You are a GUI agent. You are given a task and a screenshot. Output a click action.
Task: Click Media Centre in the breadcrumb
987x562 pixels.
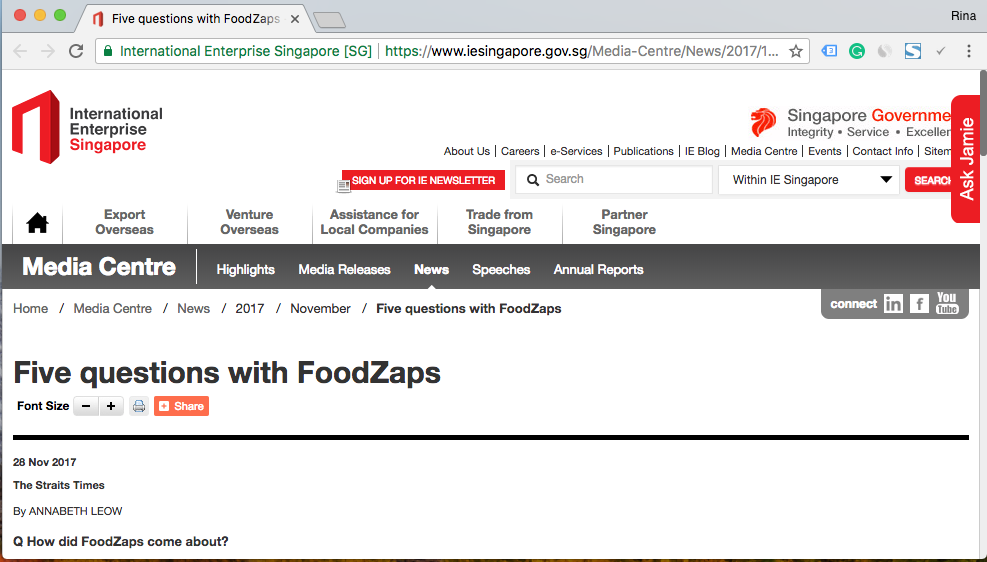113,308
